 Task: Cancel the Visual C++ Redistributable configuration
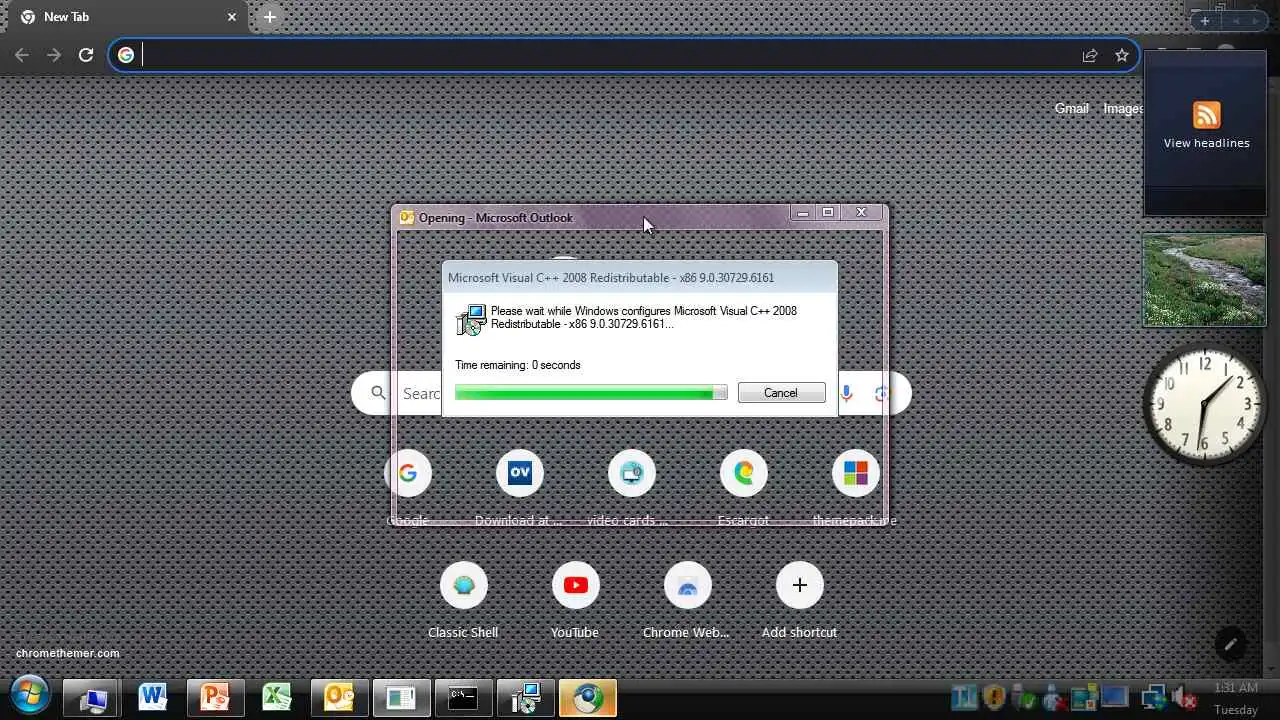tap(781, 393)
